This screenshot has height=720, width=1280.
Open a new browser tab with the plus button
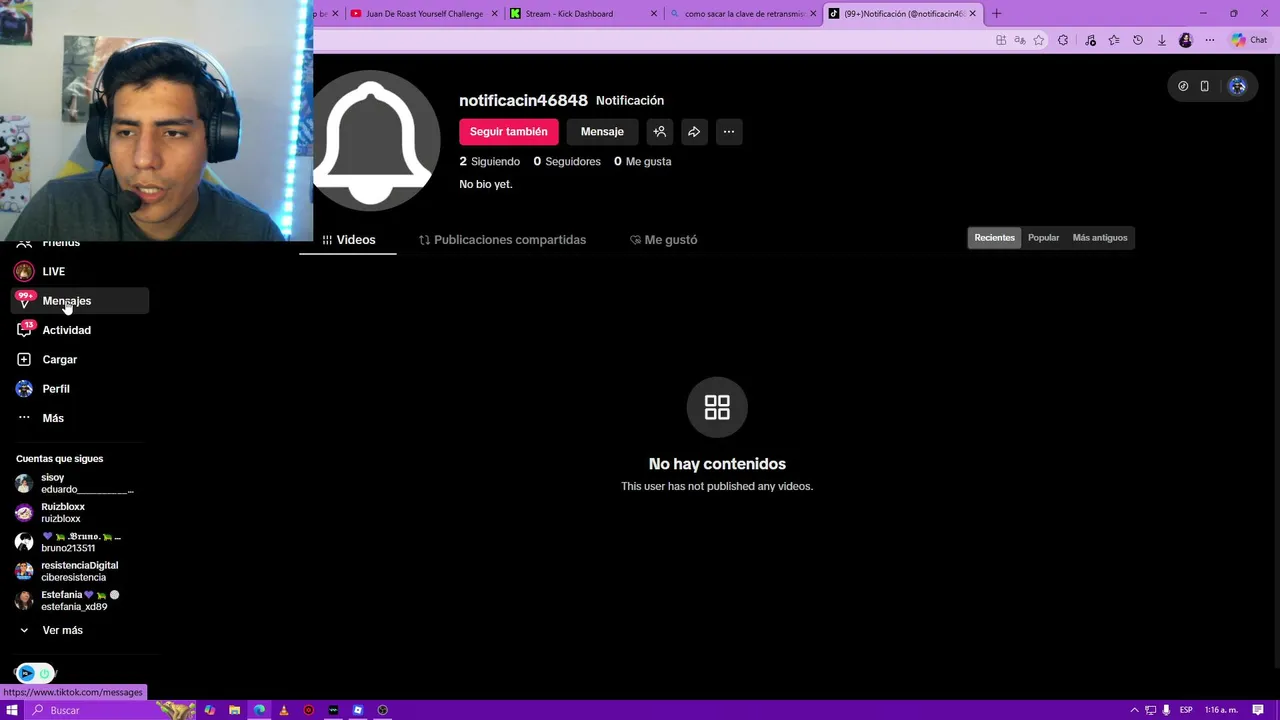pos(996,13)
